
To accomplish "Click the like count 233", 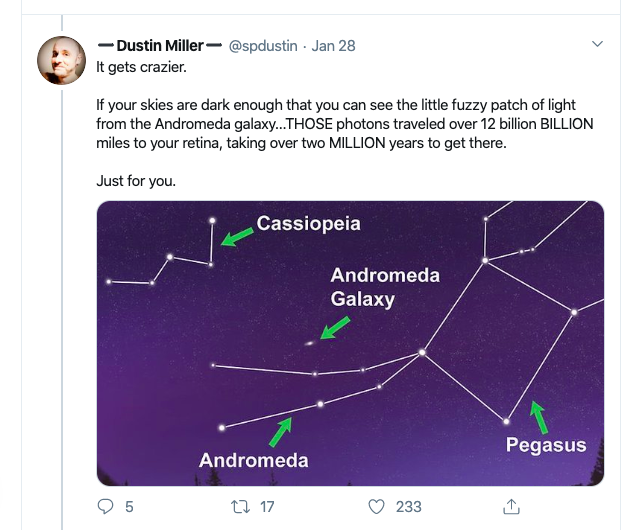I will pos(408,507).
